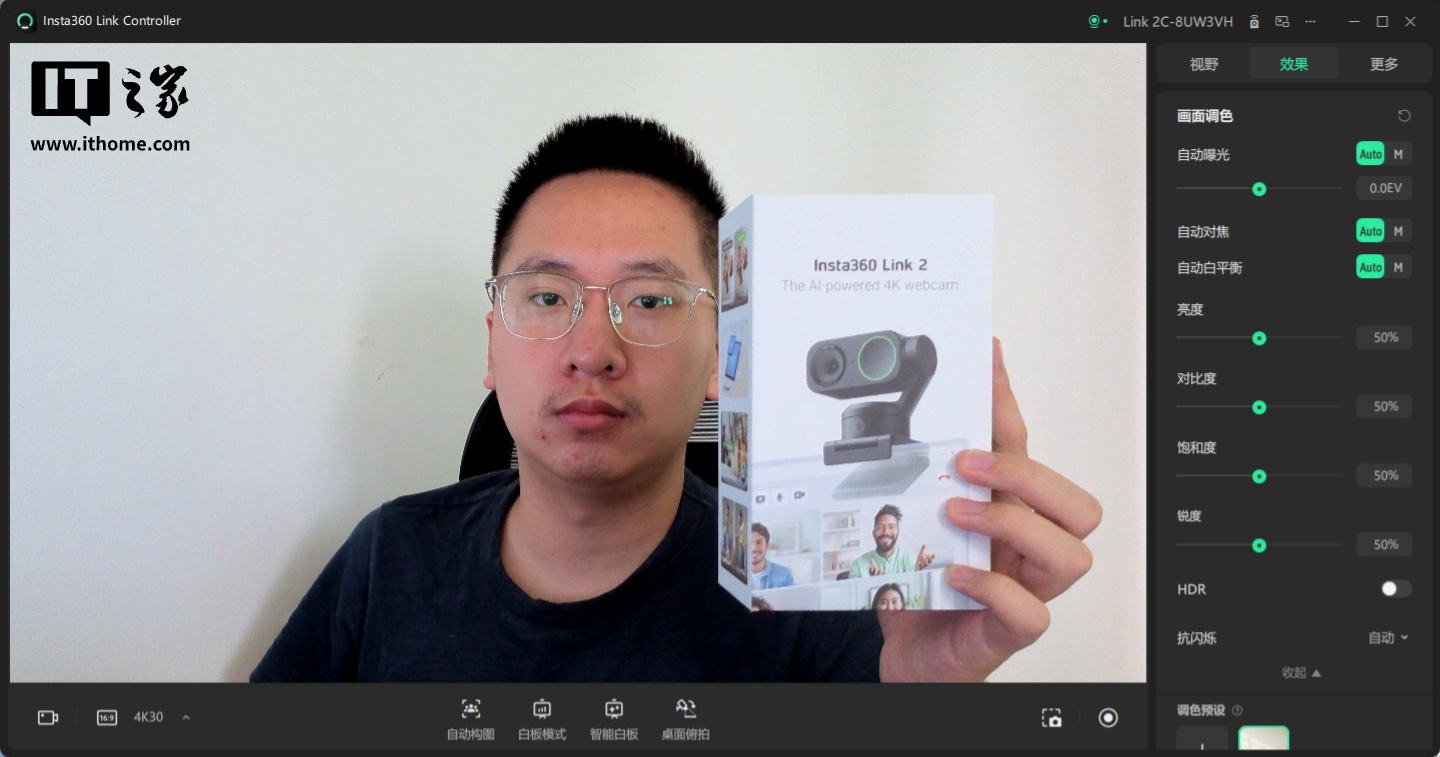Image resolution: width=1440 pixels, height=757 pixels.
Task: Click the 锐度 50% value field
Action: coord(1384,545)
